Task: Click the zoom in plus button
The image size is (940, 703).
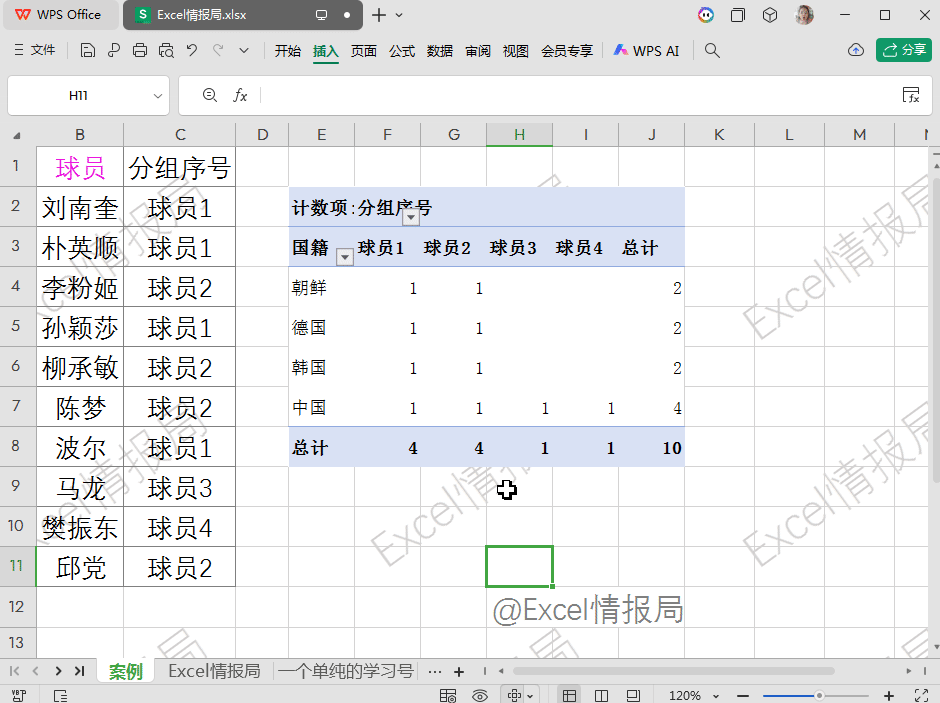Action: point(889,695)
